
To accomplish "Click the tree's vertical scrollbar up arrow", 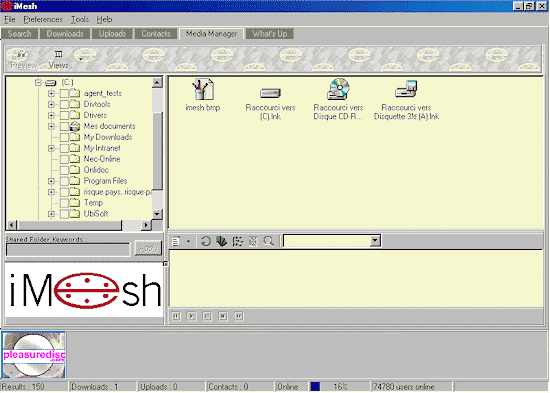I will pyautogui.click(x=157, y=83).
